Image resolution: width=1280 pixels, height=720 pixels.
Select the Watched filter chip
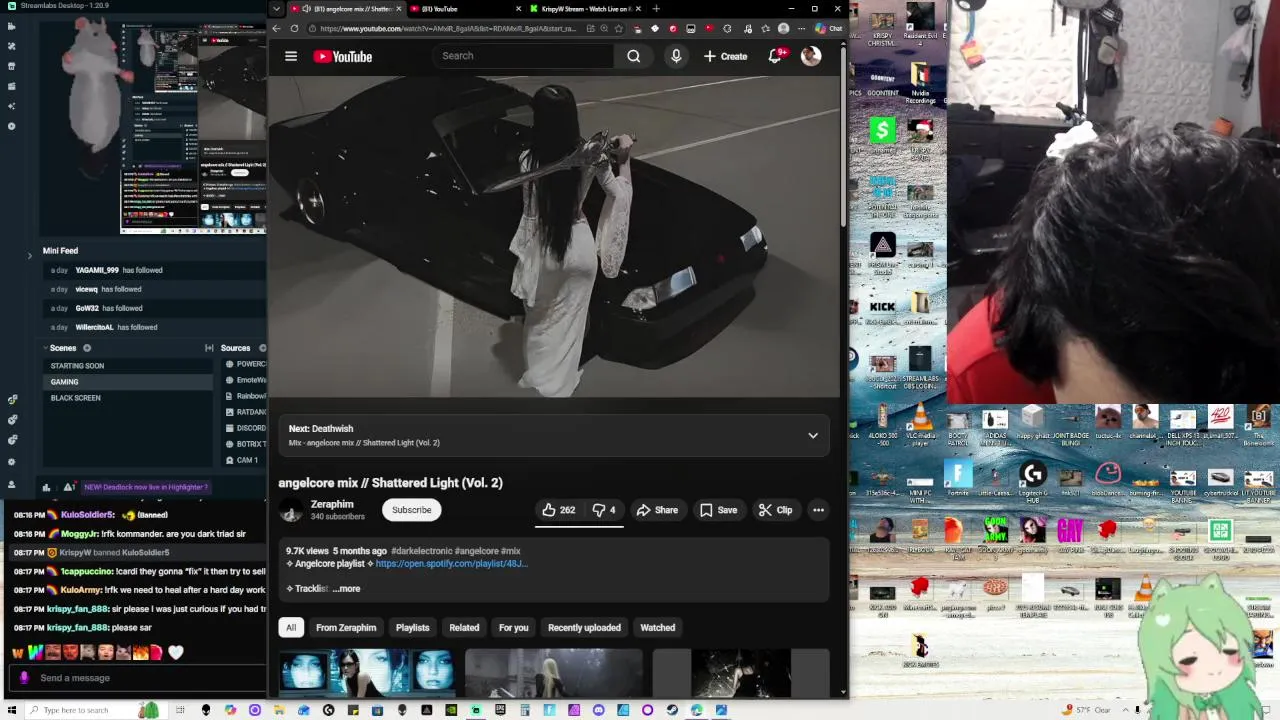coord(657,628)
